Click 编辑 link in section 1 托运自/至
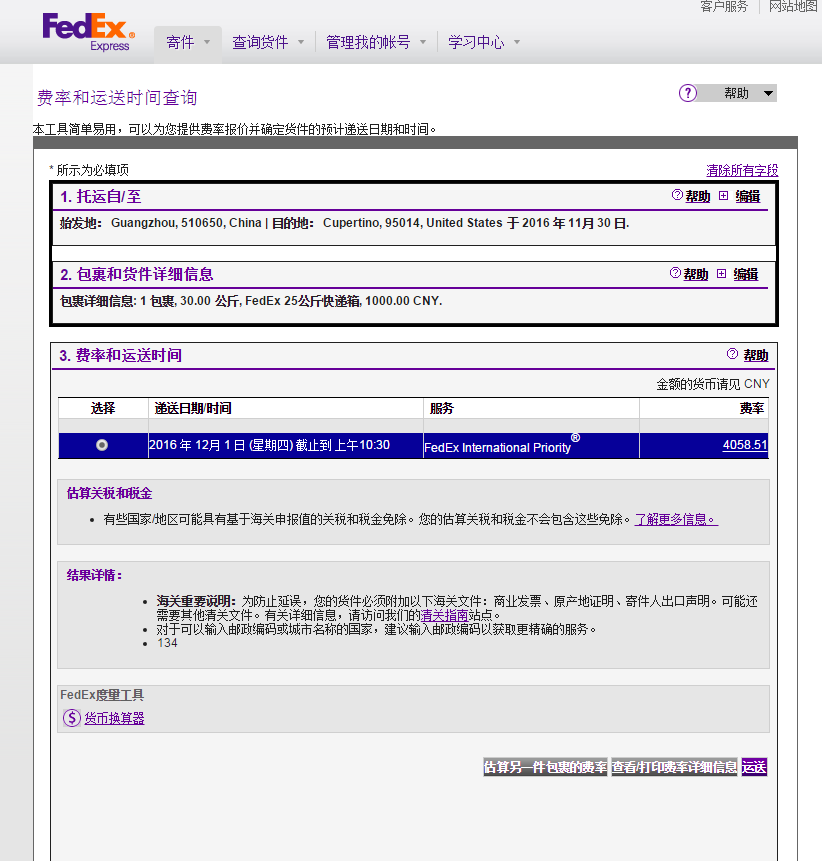The height and width of the screenshot is (861, 822). coord(747,196)
